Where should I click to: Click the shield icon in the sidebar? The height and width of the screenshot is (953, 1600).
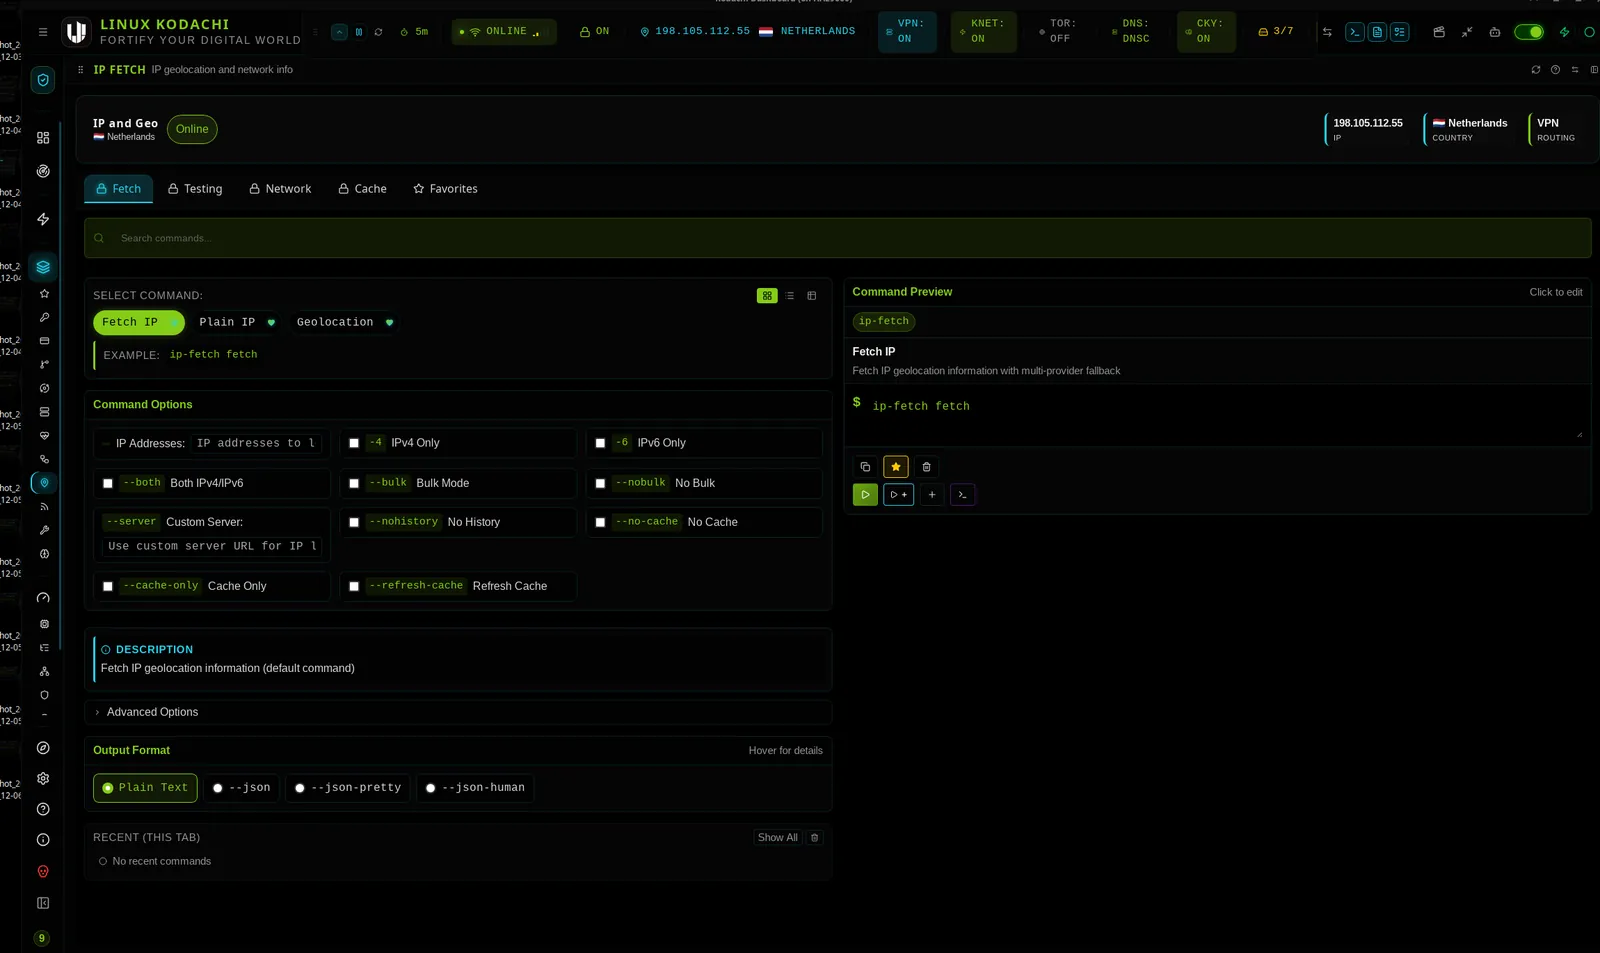(43, 80)
